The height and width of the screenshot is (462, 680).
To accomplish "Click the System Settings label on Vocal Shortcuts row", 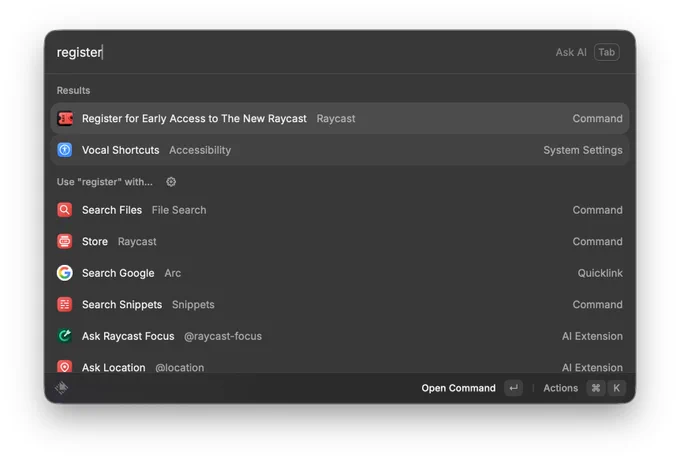I will click(x=583, y=150).
